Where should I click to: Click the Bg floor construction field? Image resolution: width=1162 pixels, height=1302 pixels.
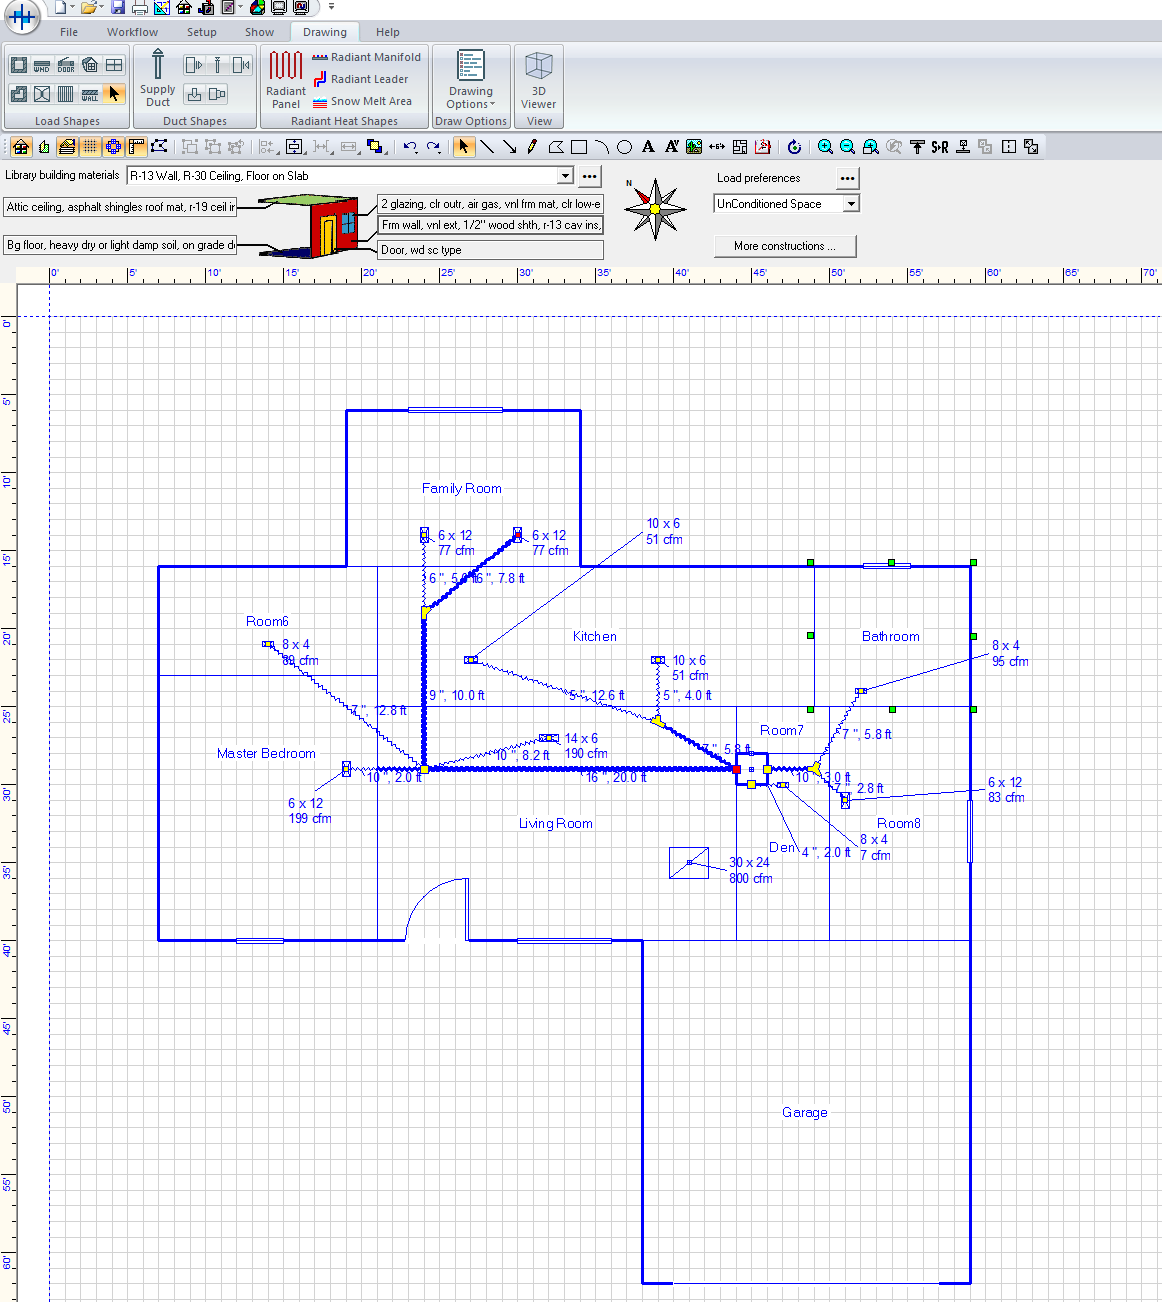tap(120, 245)
